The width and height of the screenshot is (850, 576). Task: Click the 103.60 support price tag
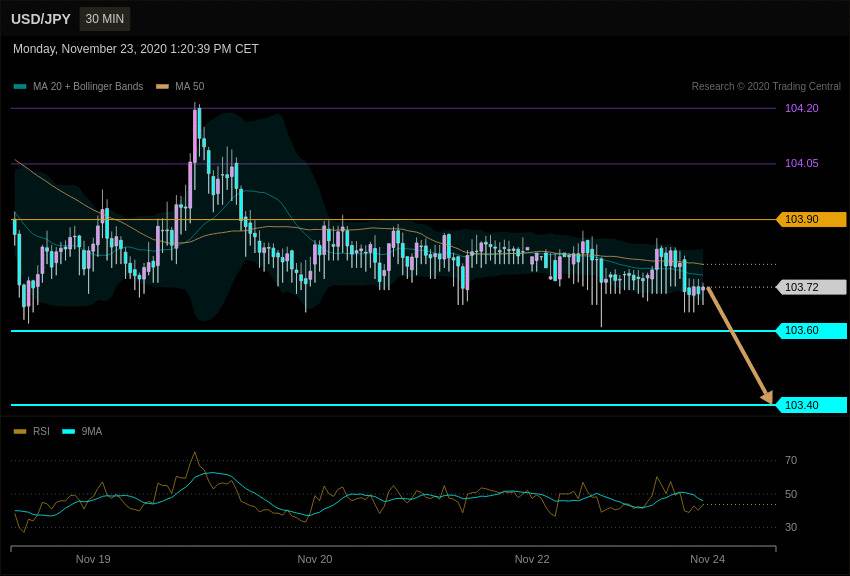[x=812, y=330]
